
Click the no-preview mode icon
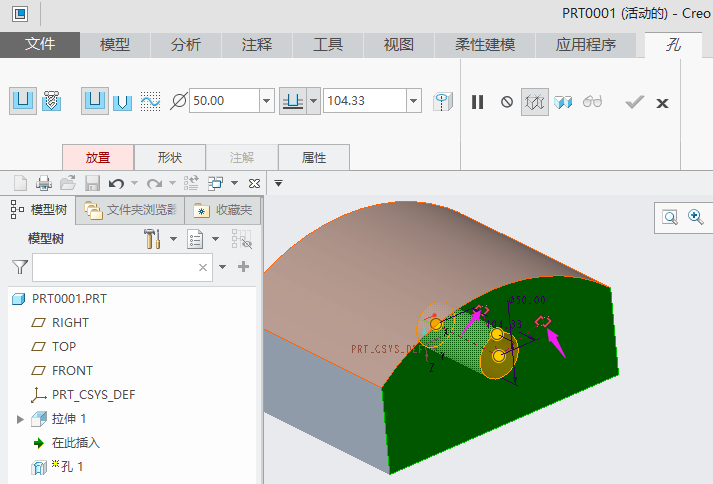point(507,102)
